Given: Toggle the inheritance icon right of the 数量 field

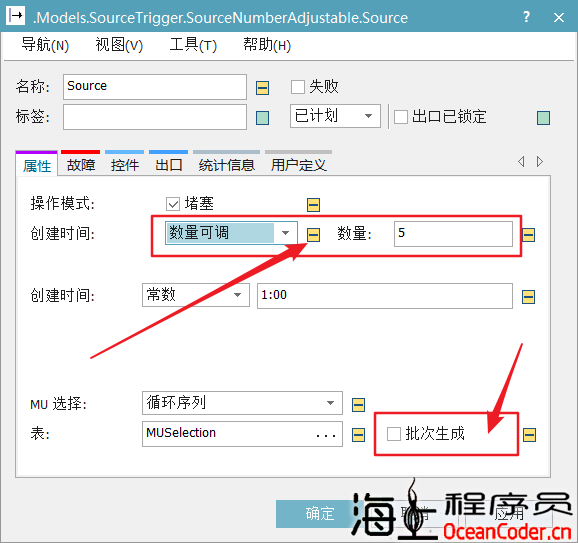Looking at the screenshot, I should coord(528,234).
